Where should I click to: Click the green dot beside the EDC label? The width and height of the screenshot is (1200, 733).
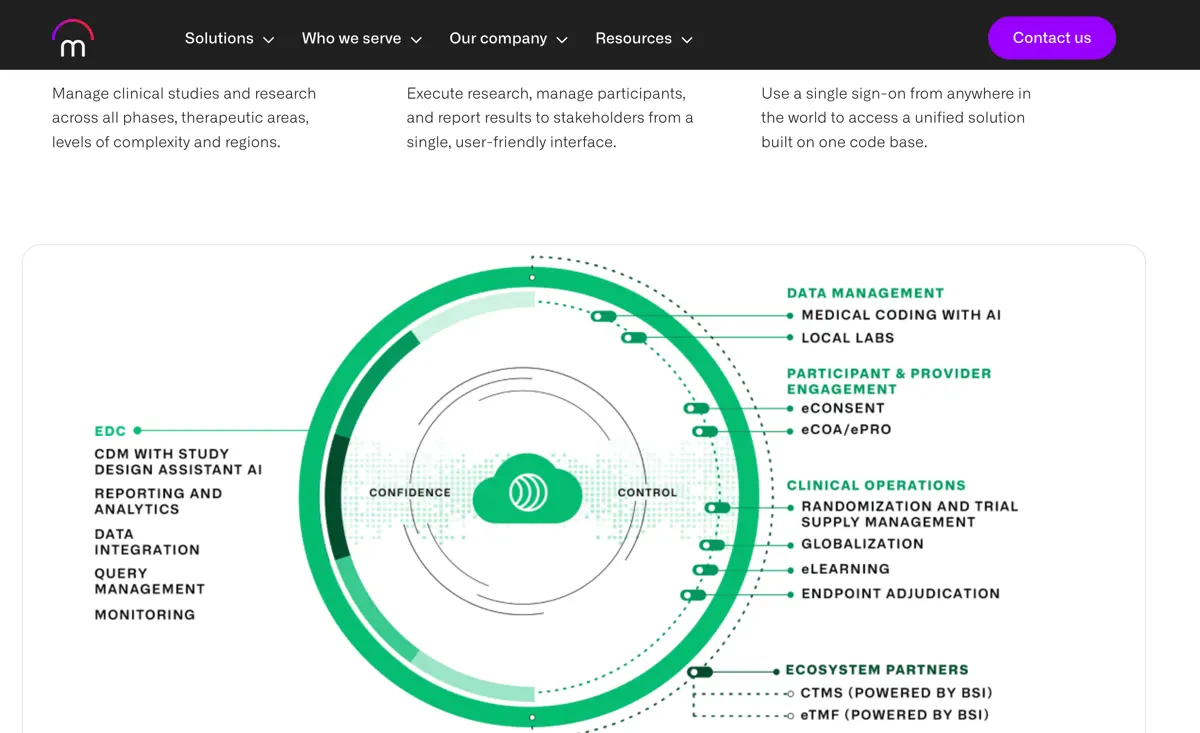click(x=137, y=430)
